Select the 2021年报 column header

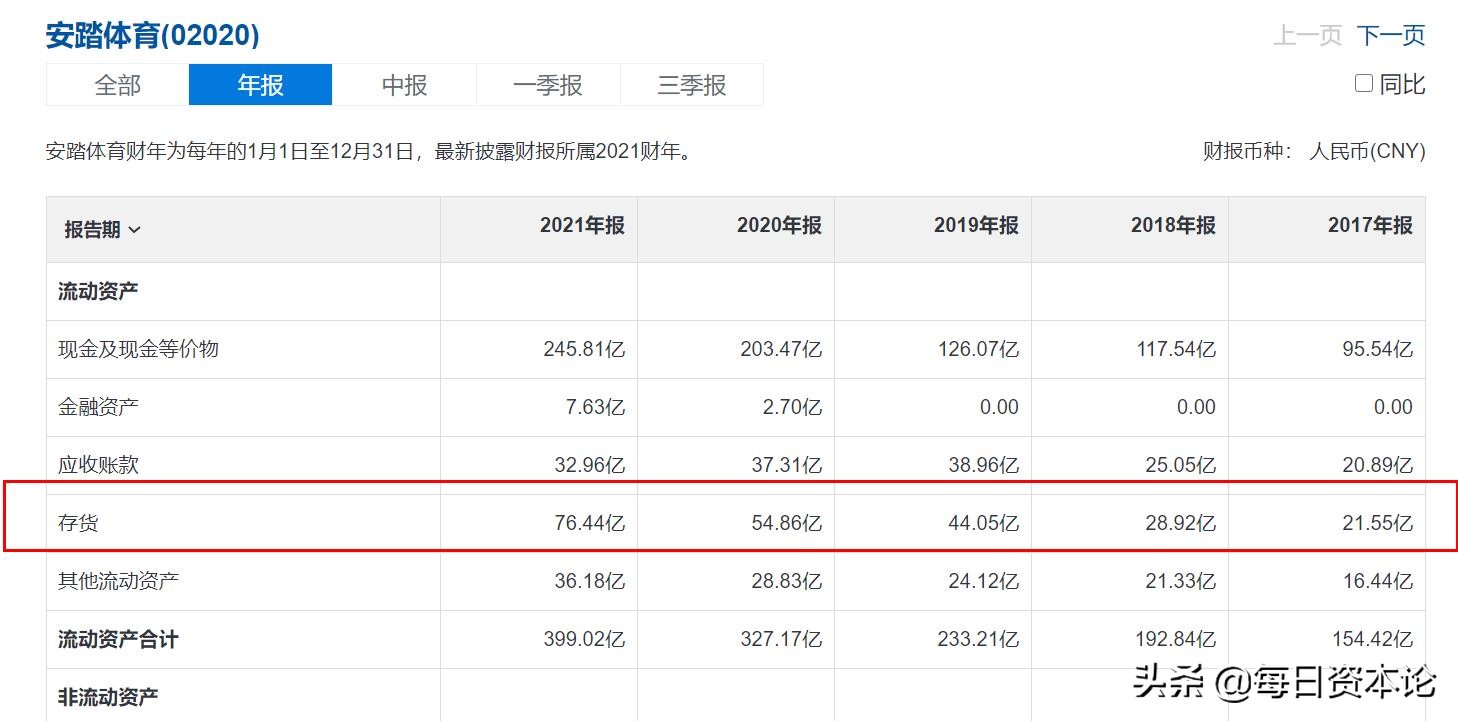[582, 226]
